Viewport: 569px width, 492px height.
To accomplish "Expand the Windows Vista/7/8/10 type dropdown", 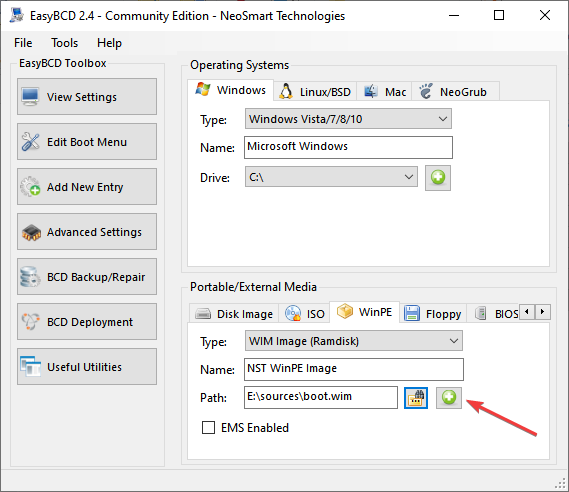I will pos(348,119).
